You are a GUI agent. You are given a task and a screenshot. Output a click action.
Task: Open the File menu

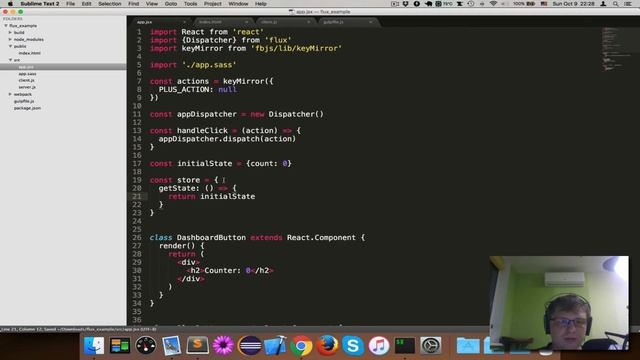coord(71,4)
